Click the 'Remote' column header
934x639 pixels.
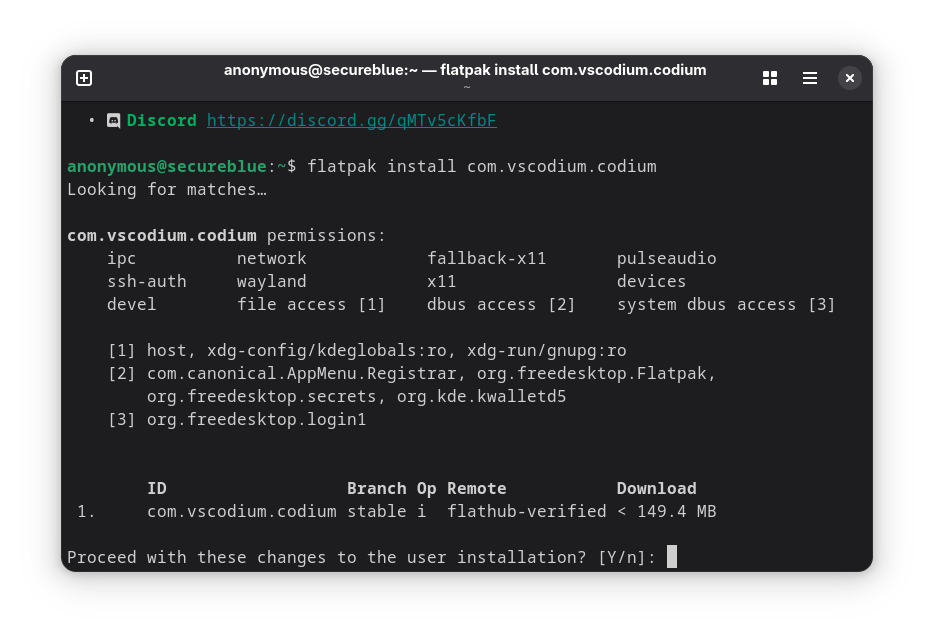pos(477,488)
